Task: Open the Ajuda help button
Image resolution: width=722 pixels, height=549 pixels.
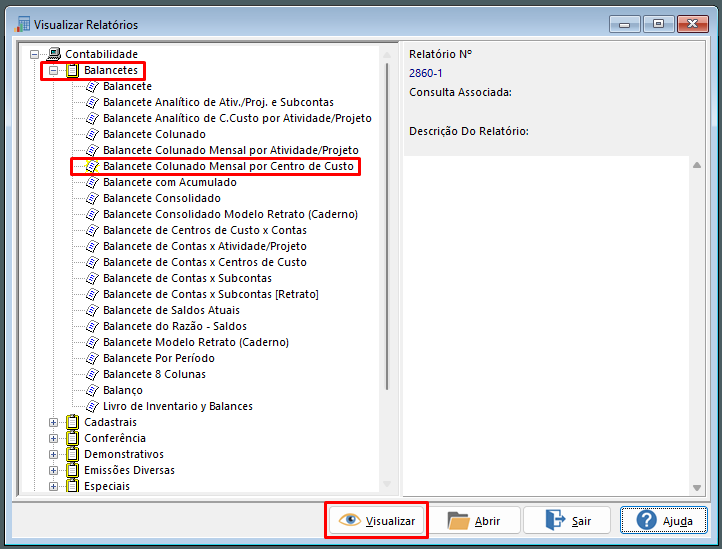Action: 664,520
